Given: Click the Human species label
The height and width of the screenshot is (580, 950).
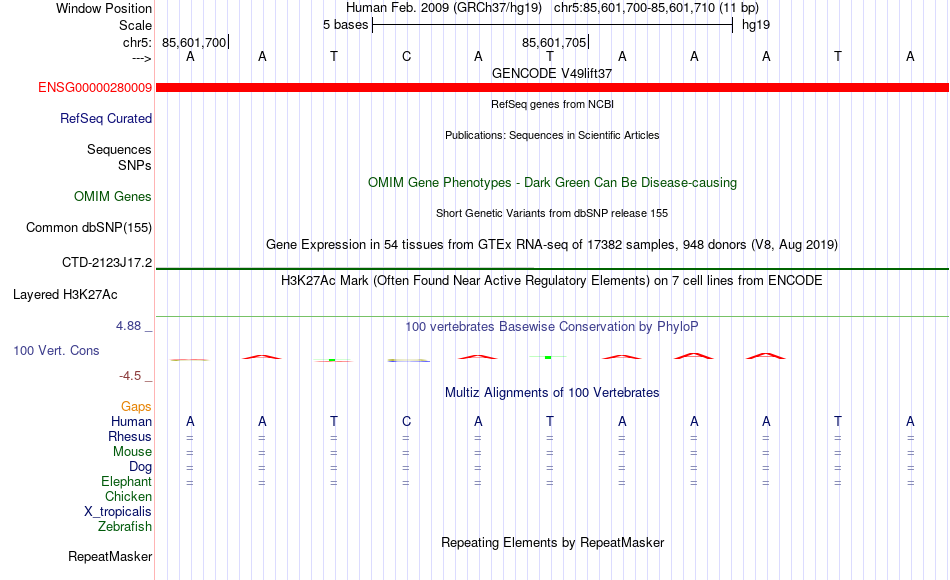Looking at the screenshot, I should [131, 422].
